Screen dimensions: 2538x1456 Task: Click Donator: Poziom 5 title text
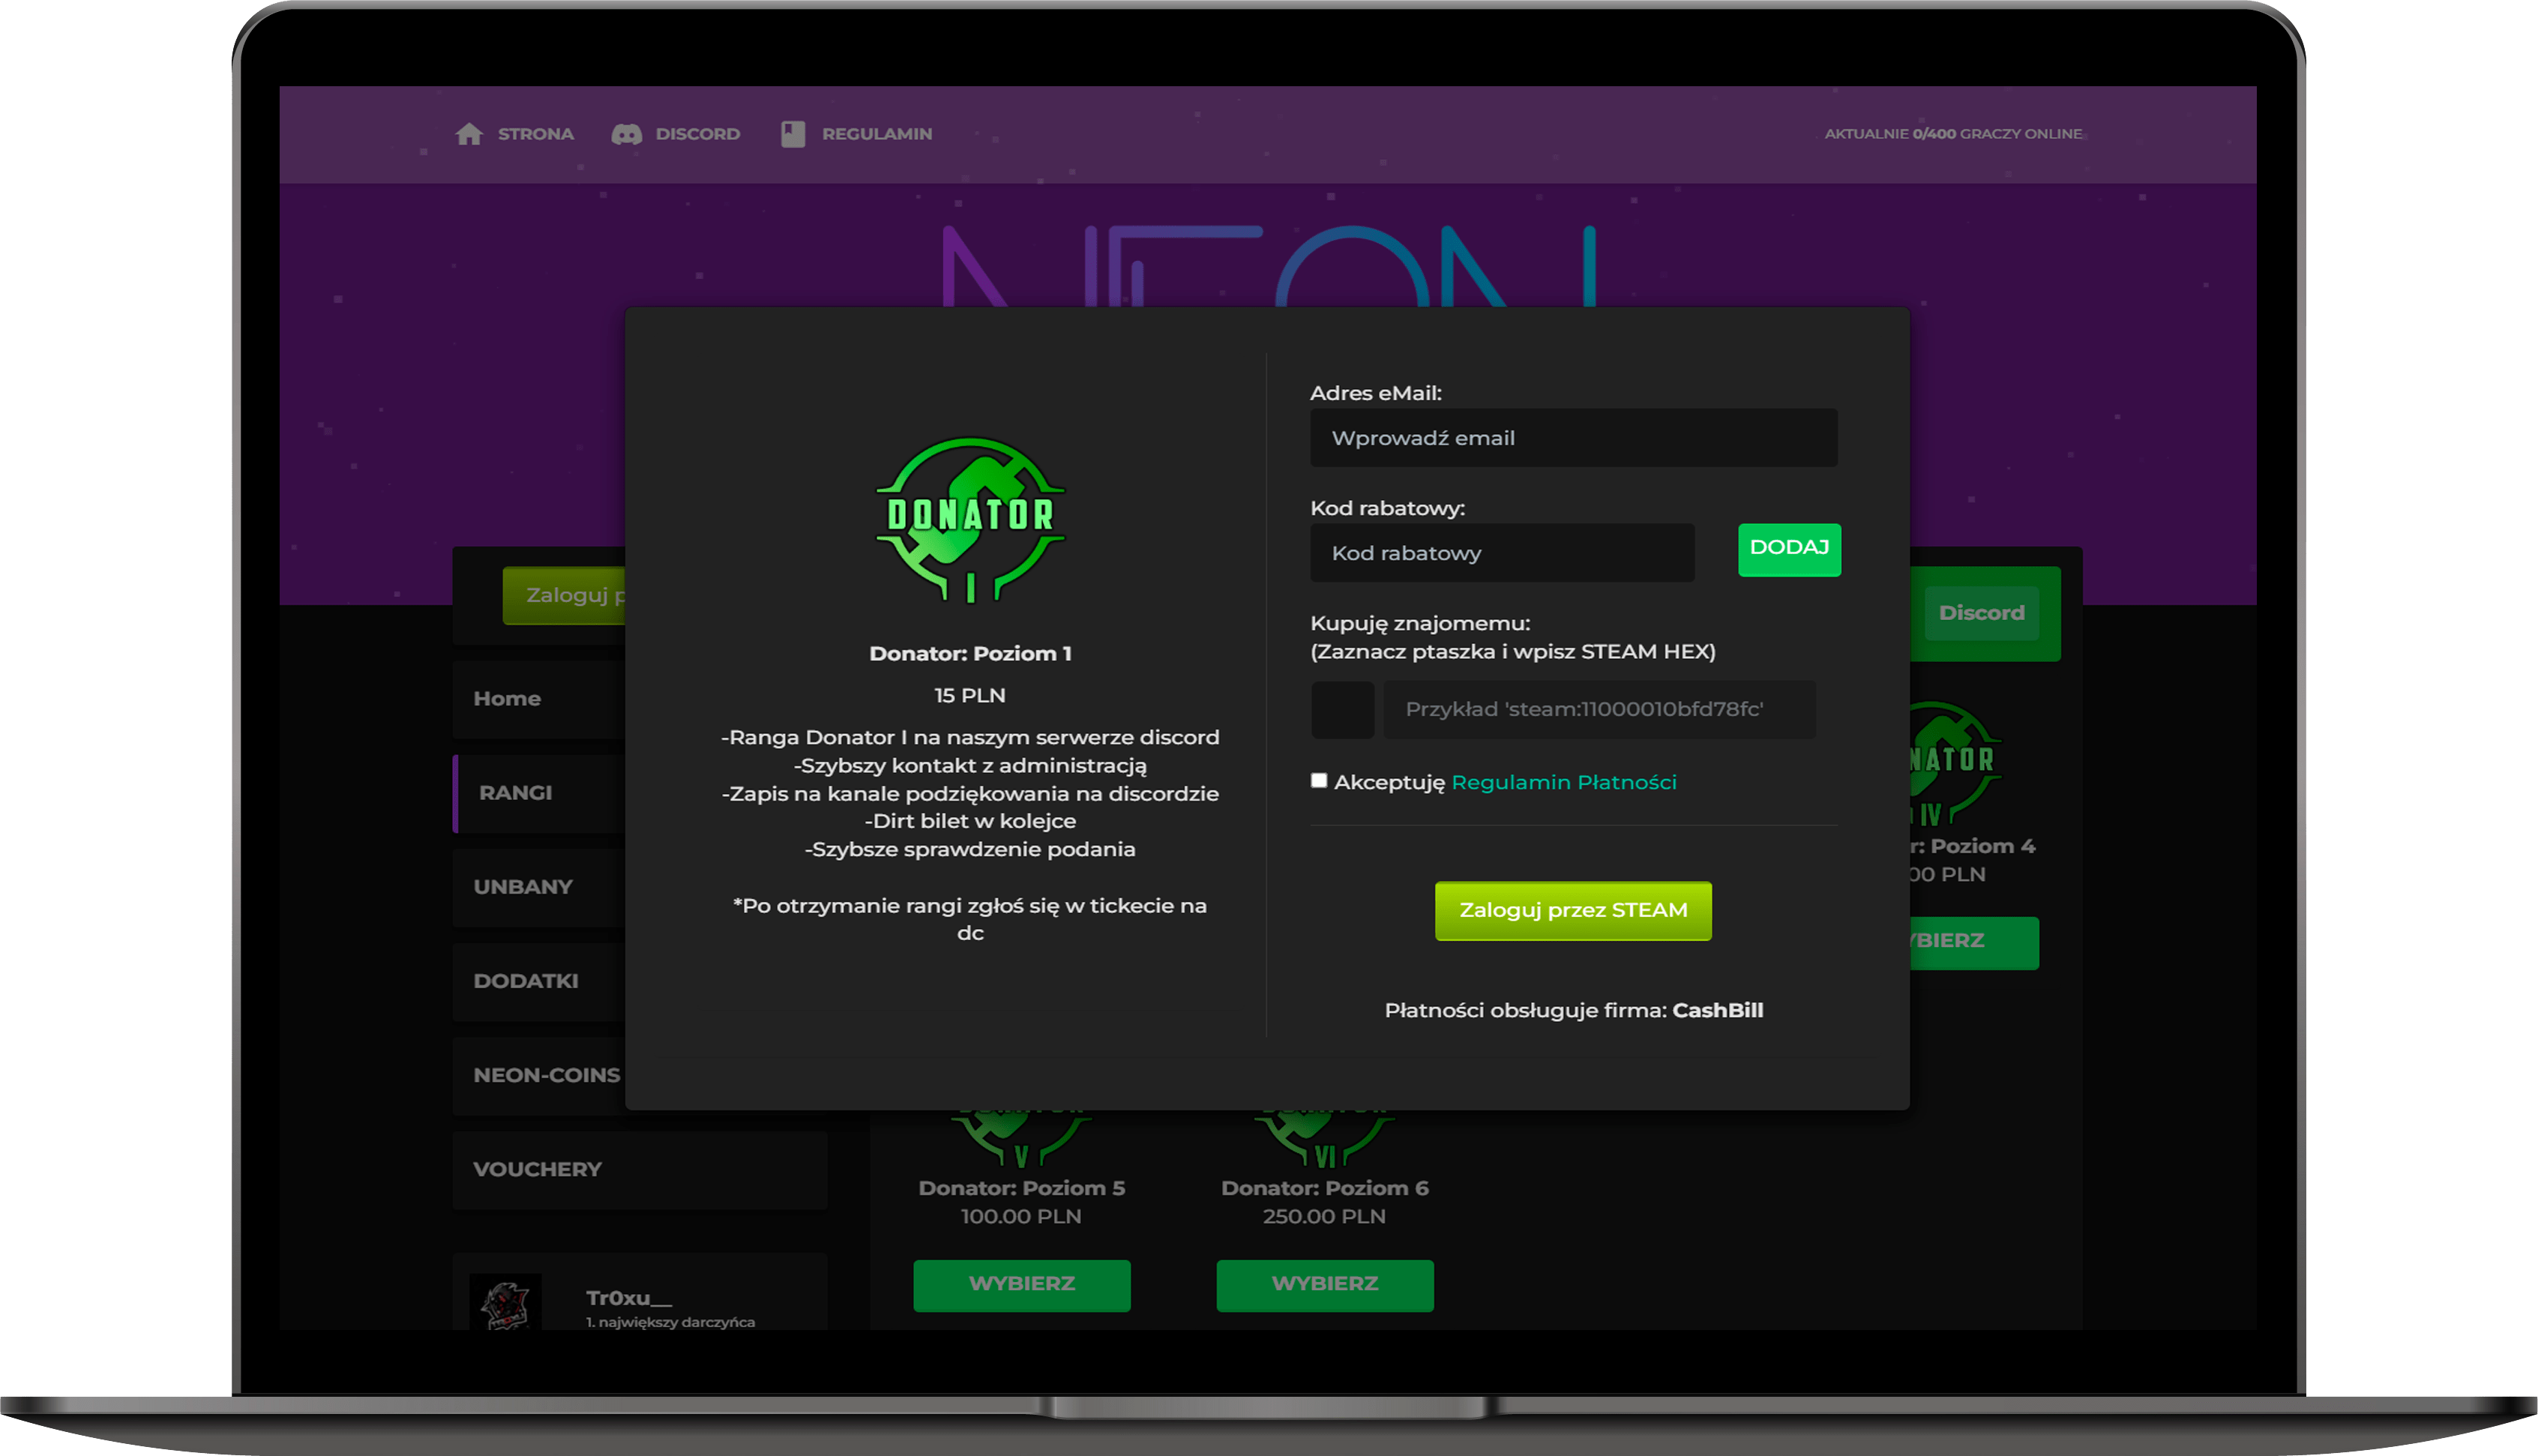1022,1188
